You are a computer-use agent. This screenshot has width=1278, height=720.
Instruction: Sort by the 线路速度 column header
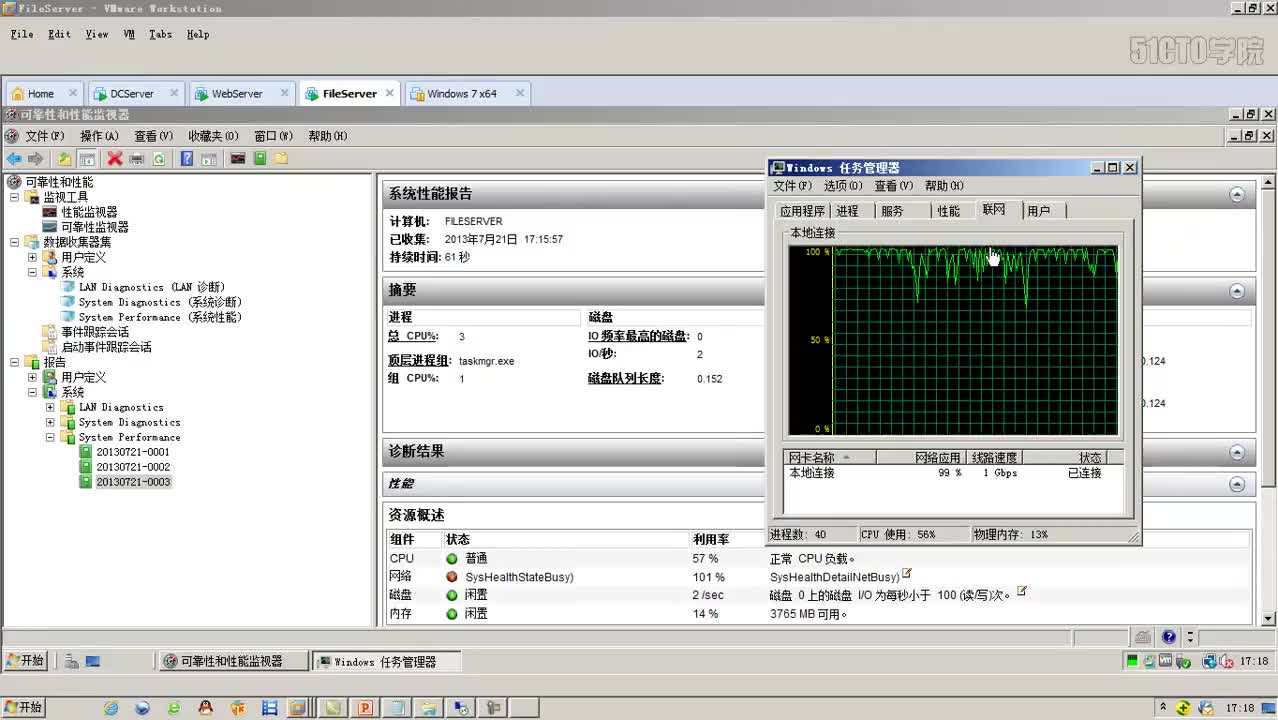994,458
